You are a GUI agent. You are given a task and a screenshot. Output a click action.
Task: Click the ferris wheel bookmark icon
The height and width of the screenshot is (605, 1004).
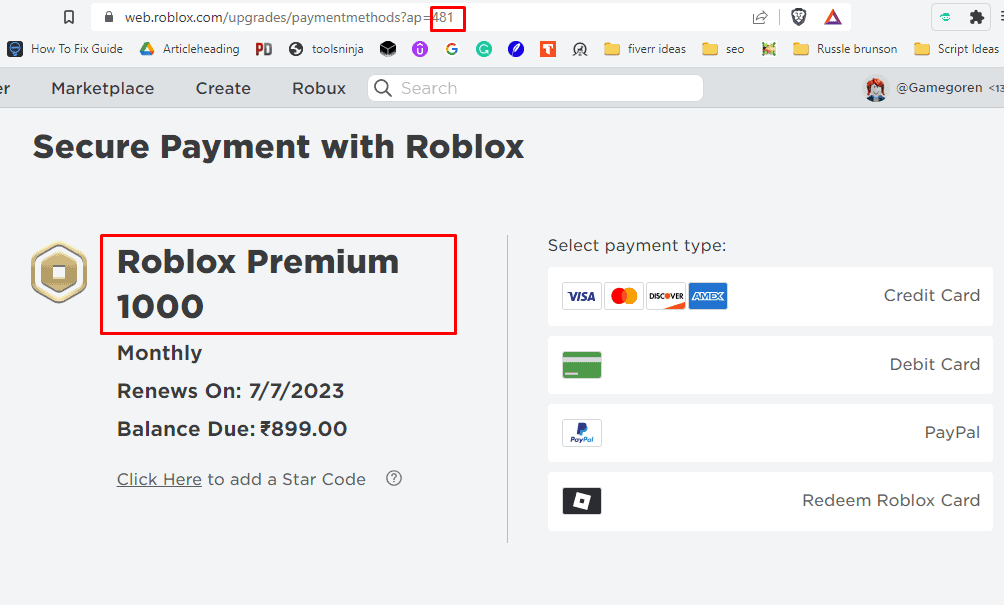pyautogui.click(x=580, y=49)
